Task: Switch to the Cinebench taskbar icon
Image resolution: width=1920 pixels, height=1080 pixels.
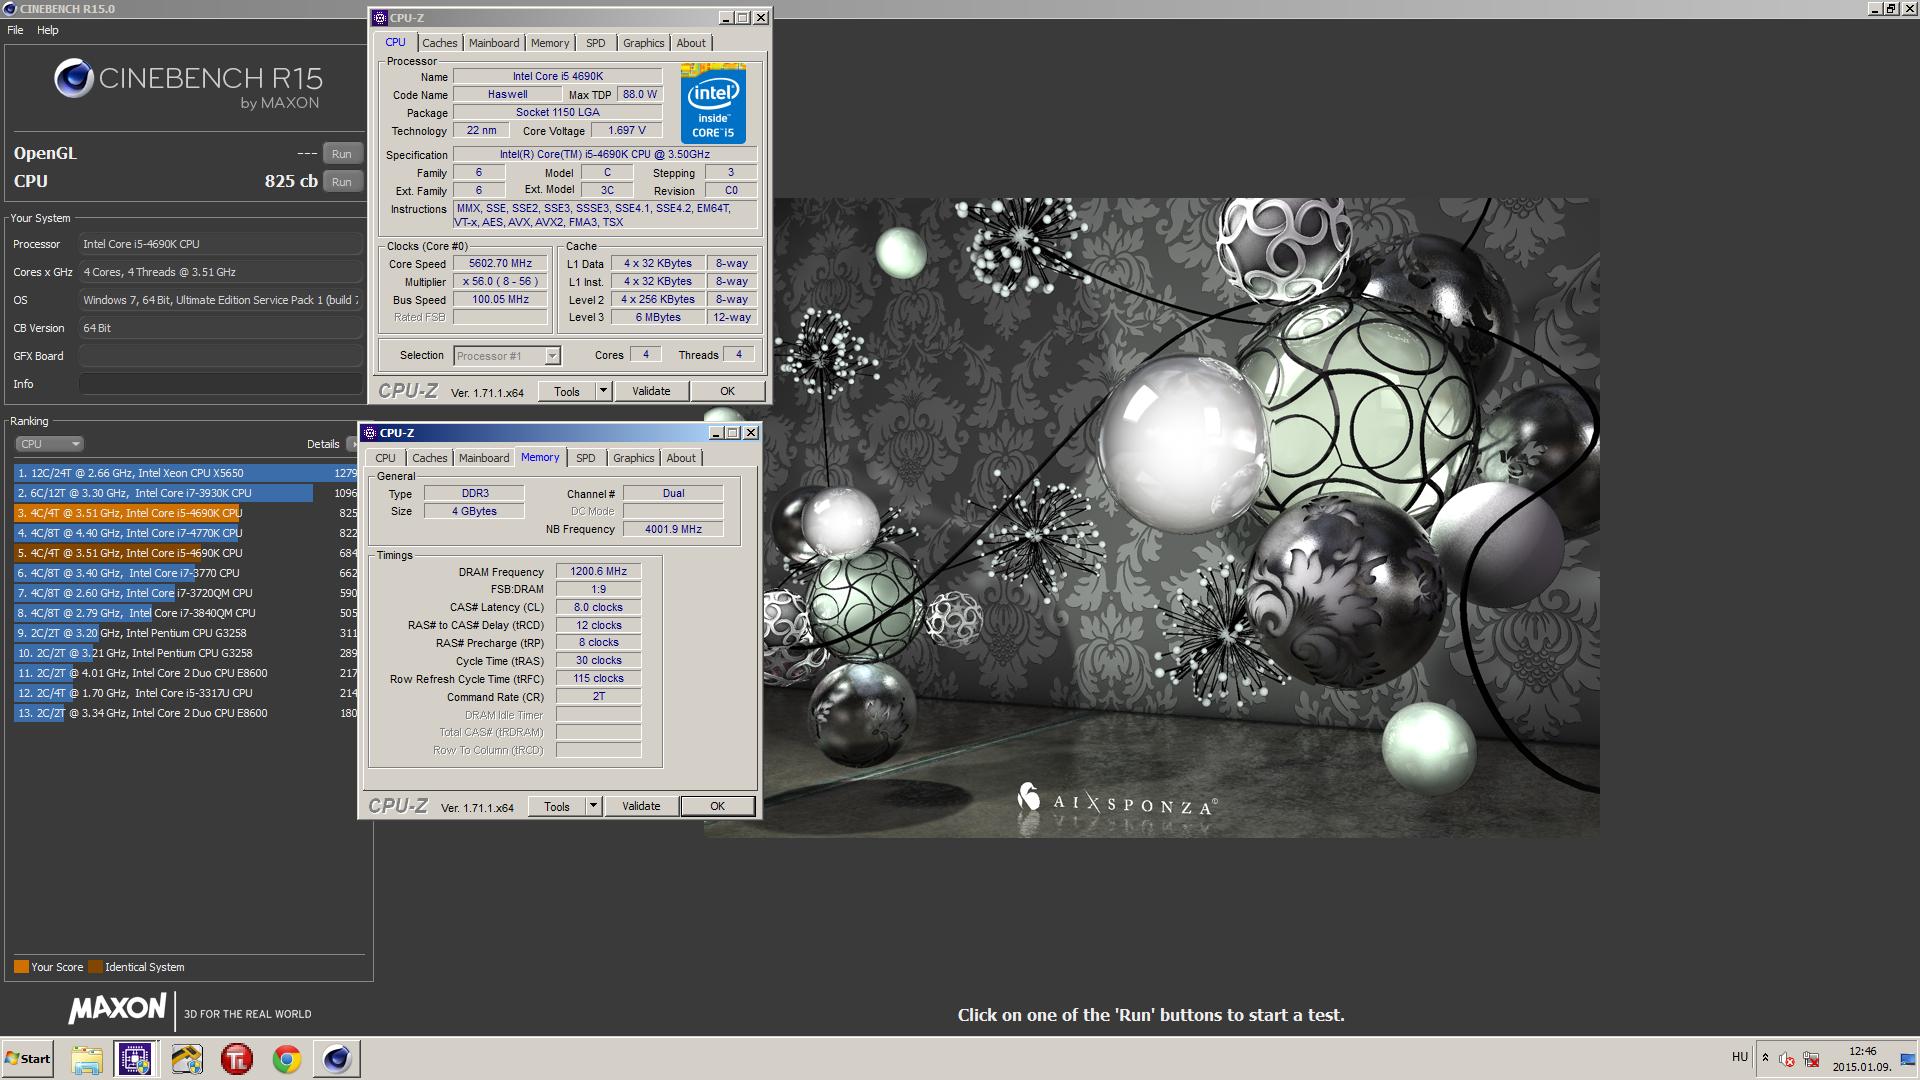Action: pos(337,1059)
